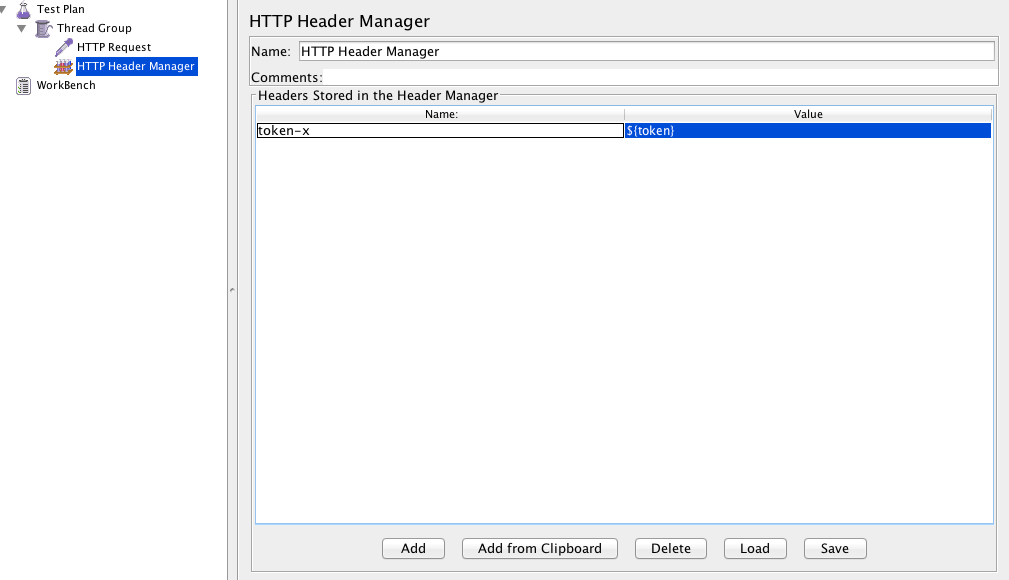Click the HTTP Request pipette icon
1009x580 pixels.
[x=64, y=47]
